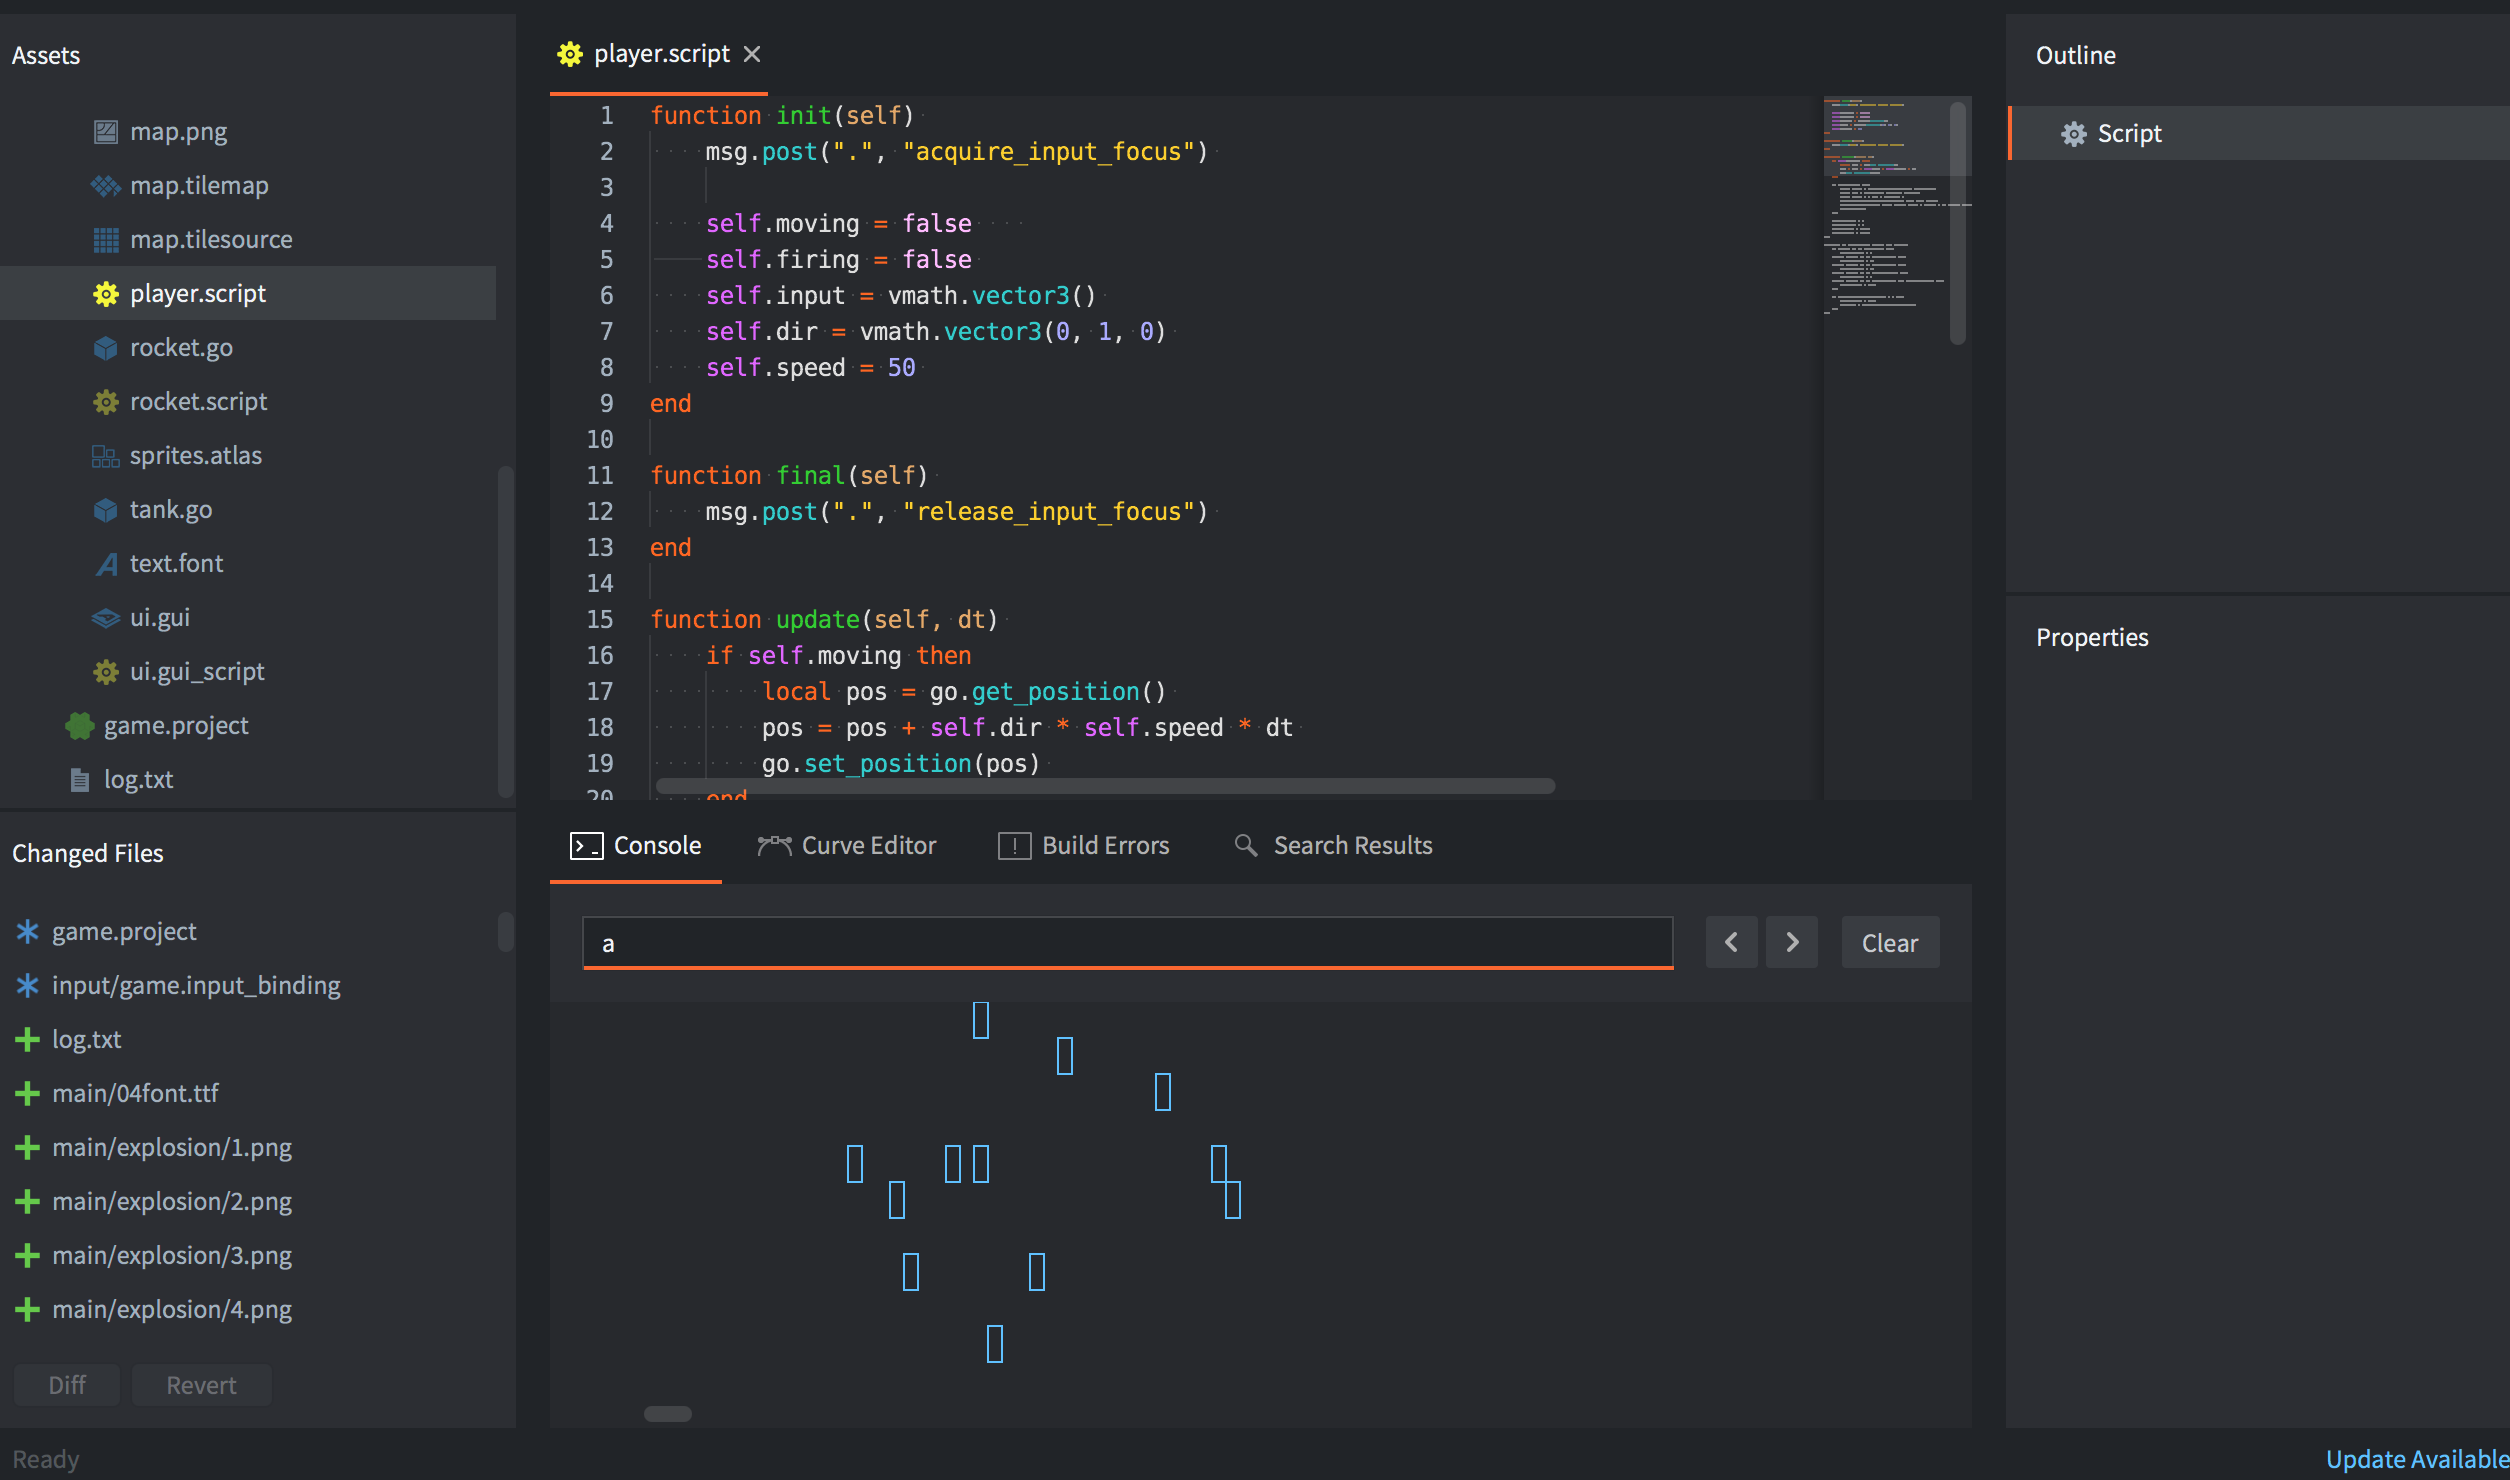Go to next console search match
The image size is (2510, 1480).
[x=1792, y=942]
